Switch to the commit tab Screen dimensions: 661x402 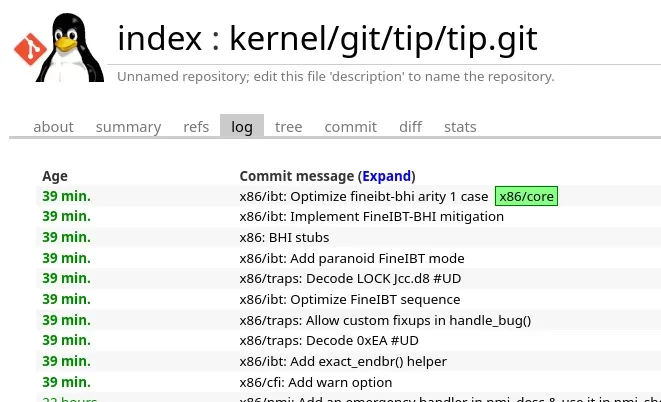point(350,127)
